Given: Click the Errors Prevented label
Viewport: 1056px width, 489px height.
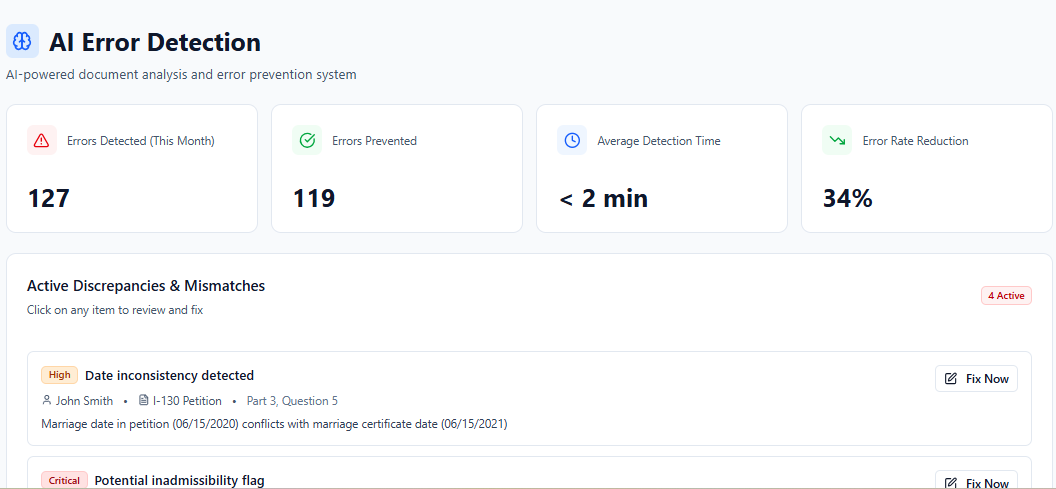Looking at the screenshot, I should [374, 141].
